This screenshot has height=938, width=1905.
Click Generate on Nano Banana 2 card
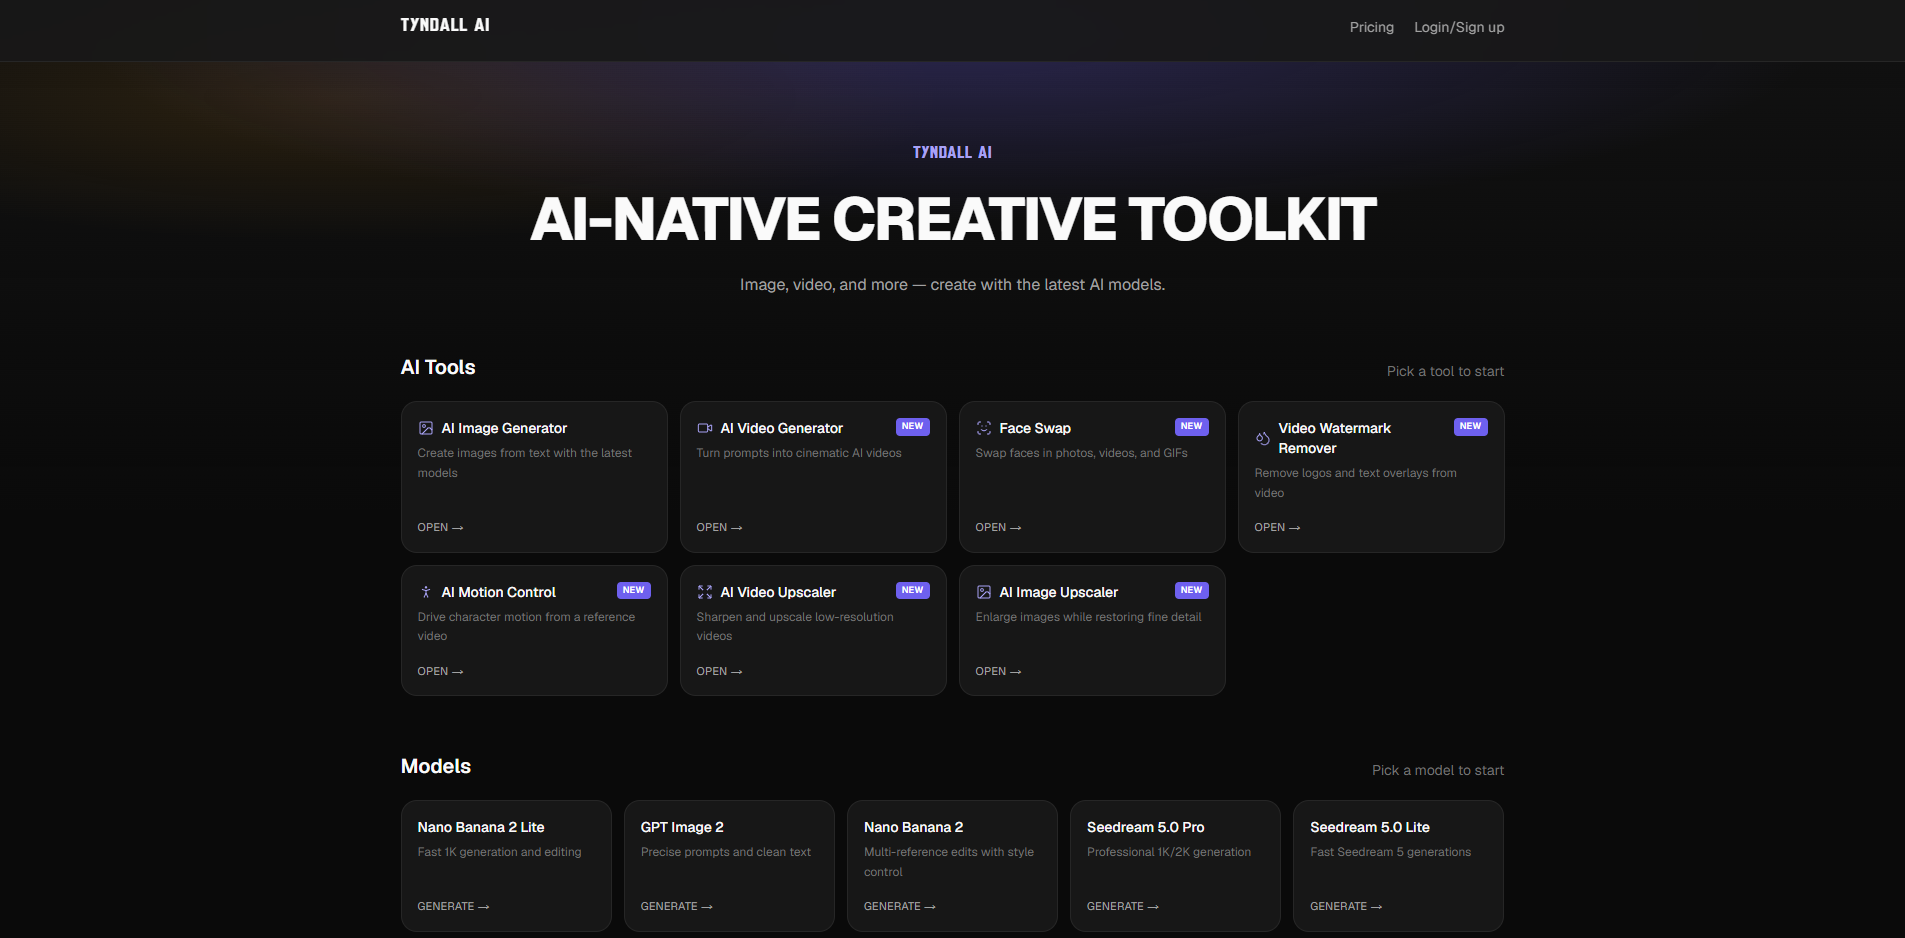899,906
